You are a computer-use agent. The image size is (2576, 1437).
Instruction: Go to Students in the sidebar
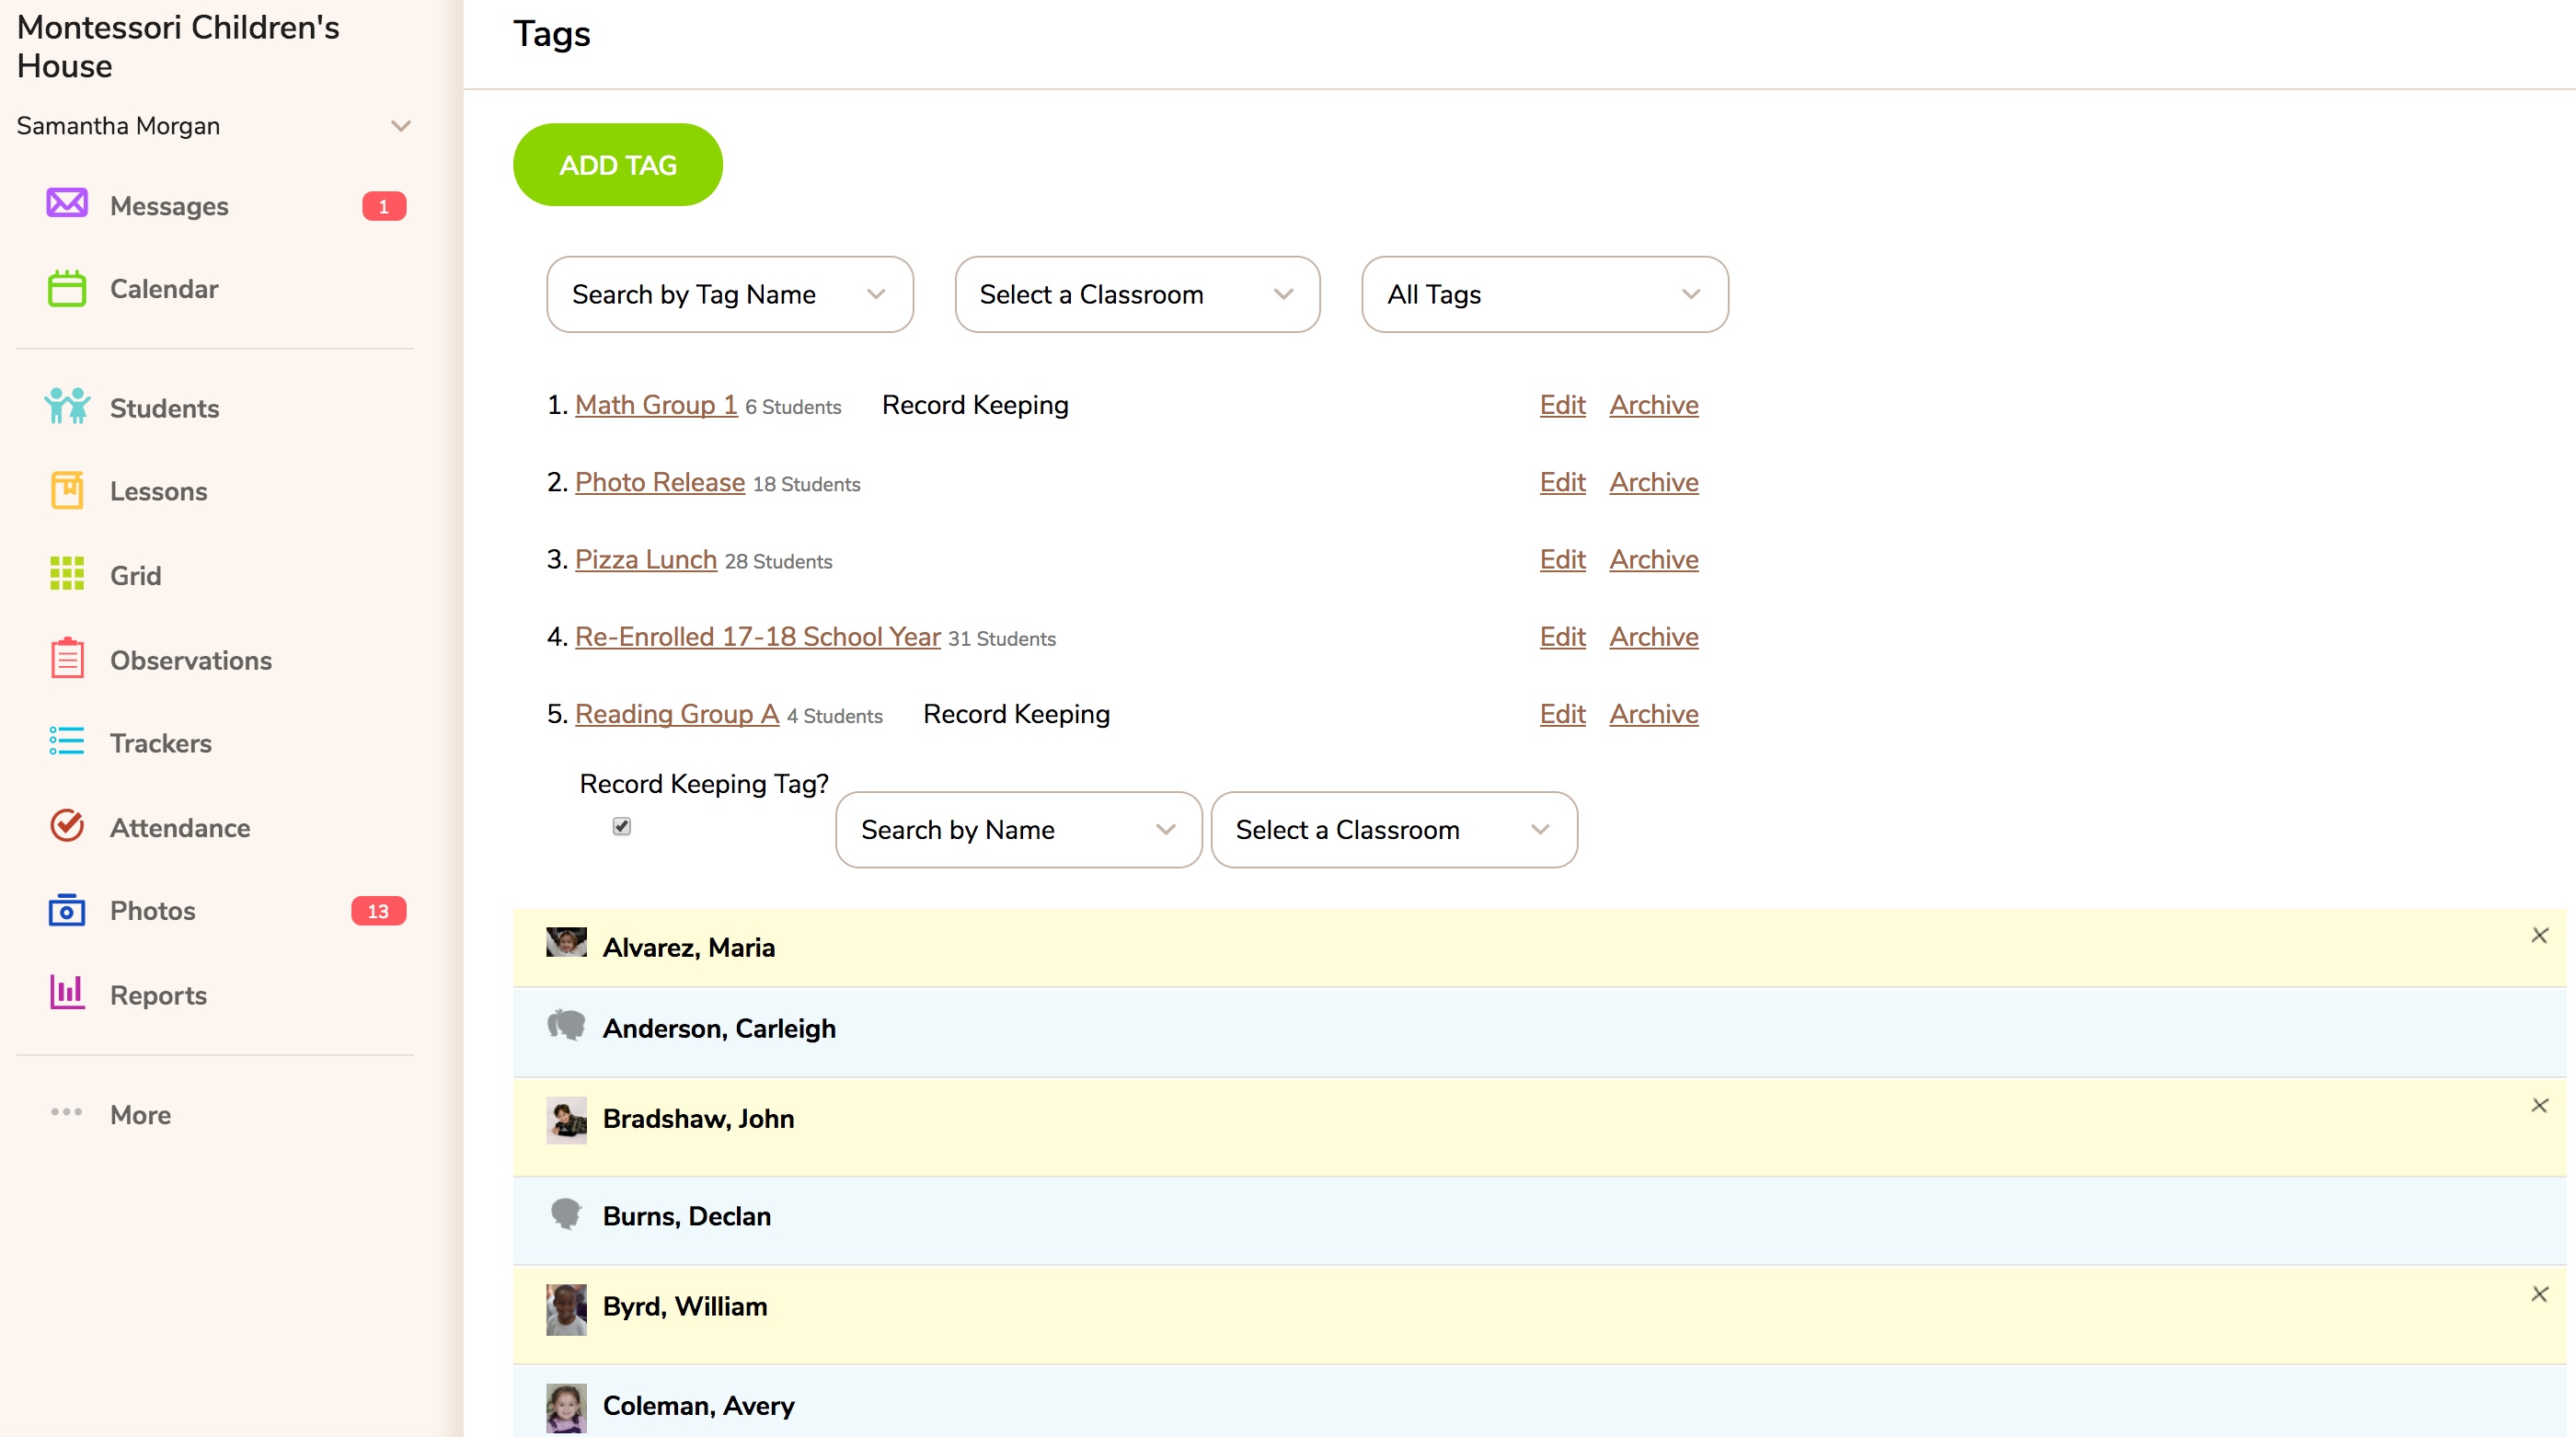(x=164, y=408)
